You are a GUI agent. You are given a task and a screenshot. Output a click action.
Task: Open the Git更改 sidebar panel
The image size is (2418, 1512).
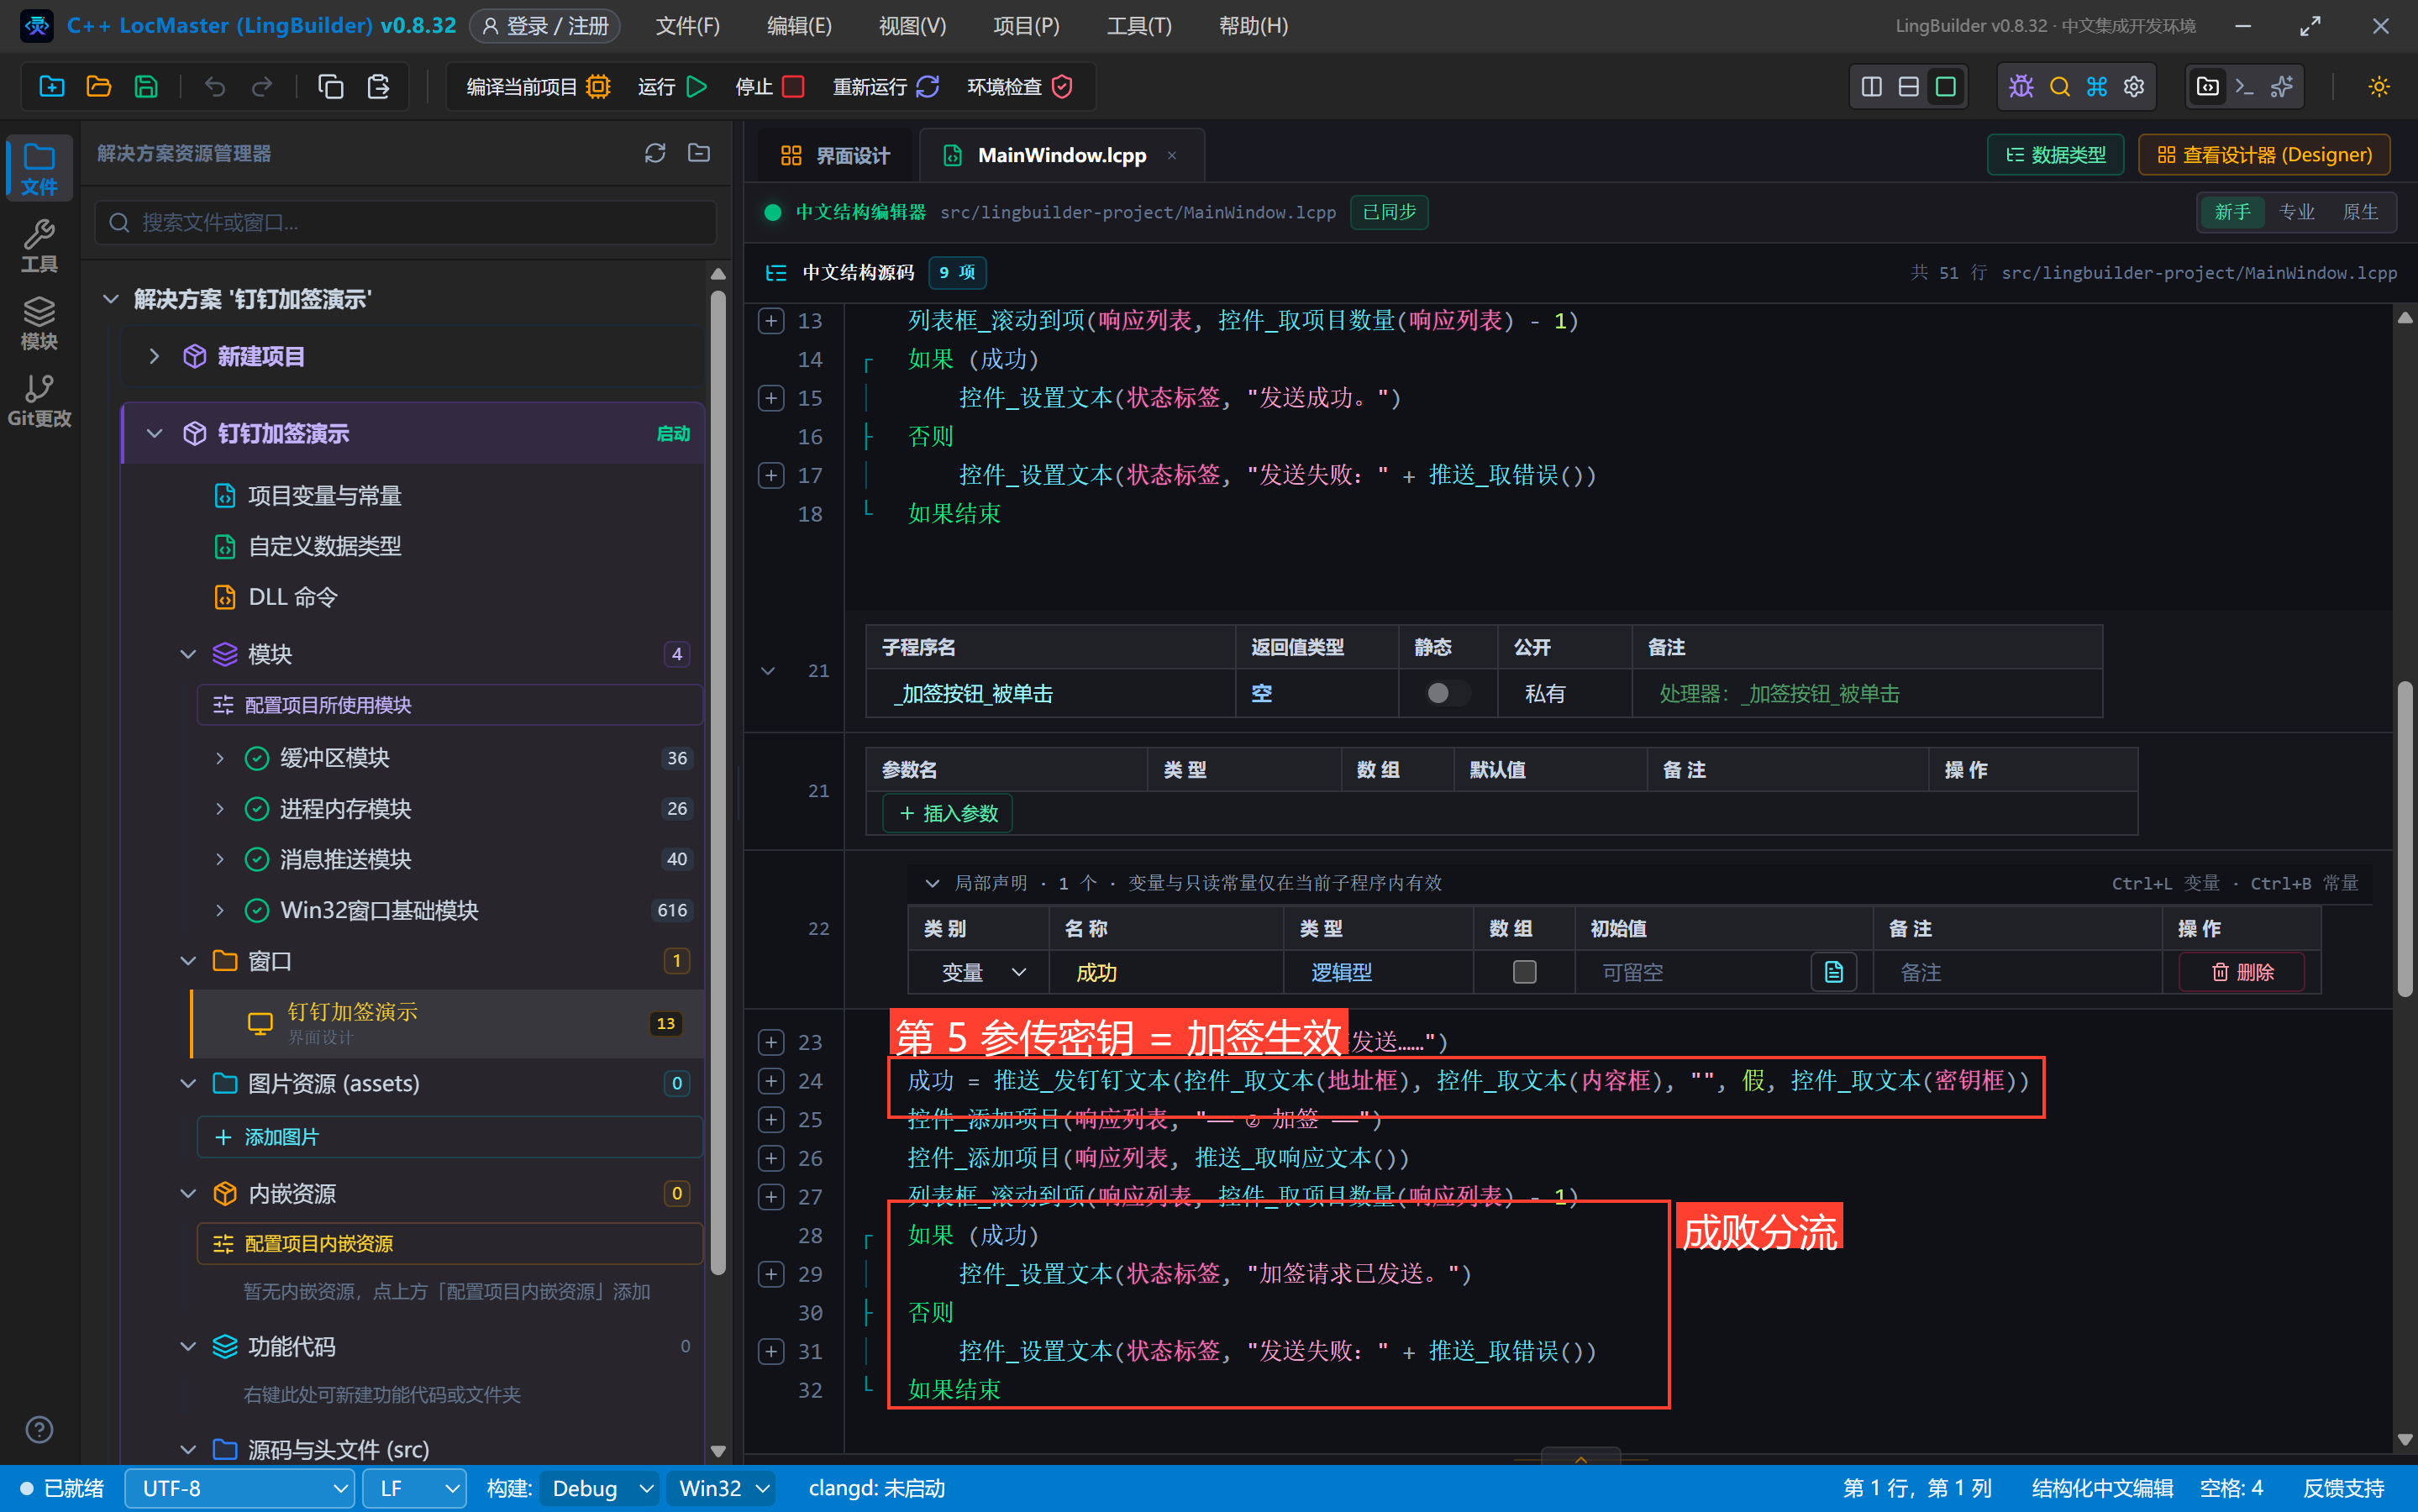(39, 400)
